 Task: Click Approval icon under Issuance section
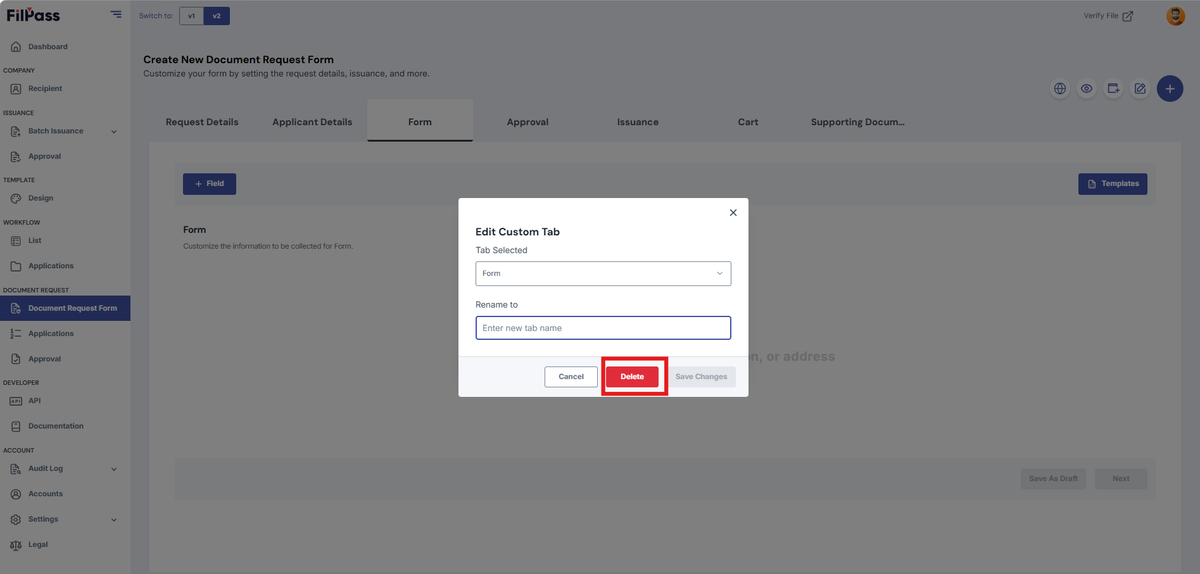coord(15,157)
